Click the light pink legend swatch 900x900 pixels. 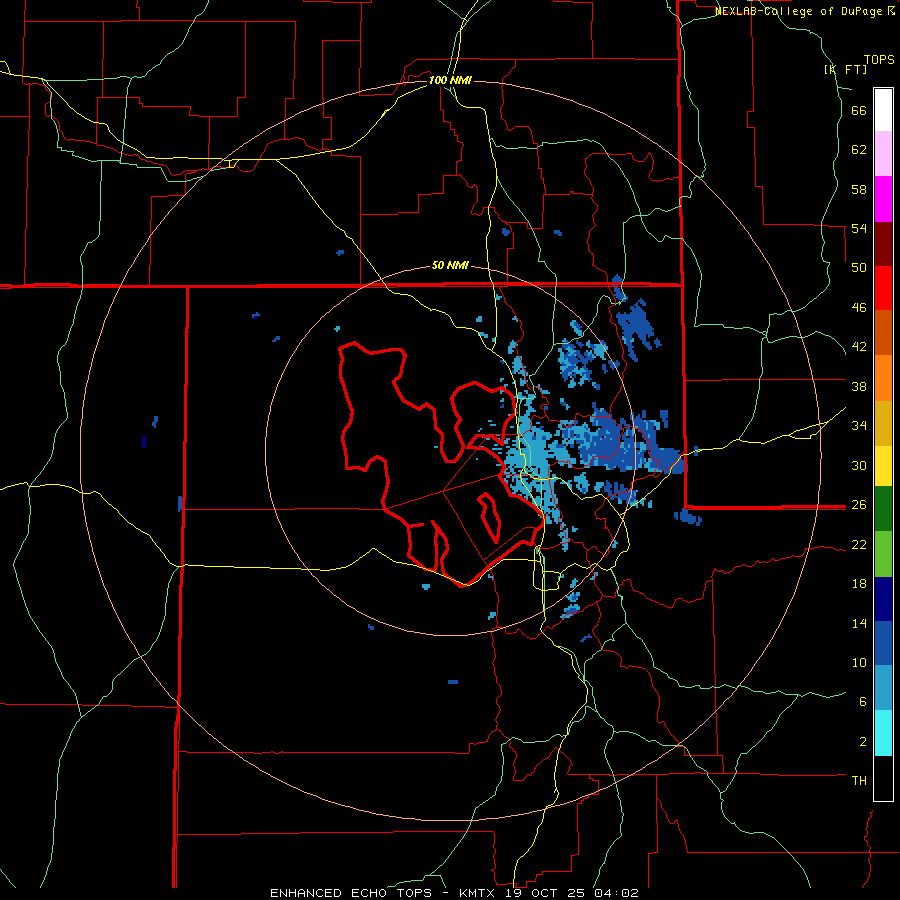883,154
